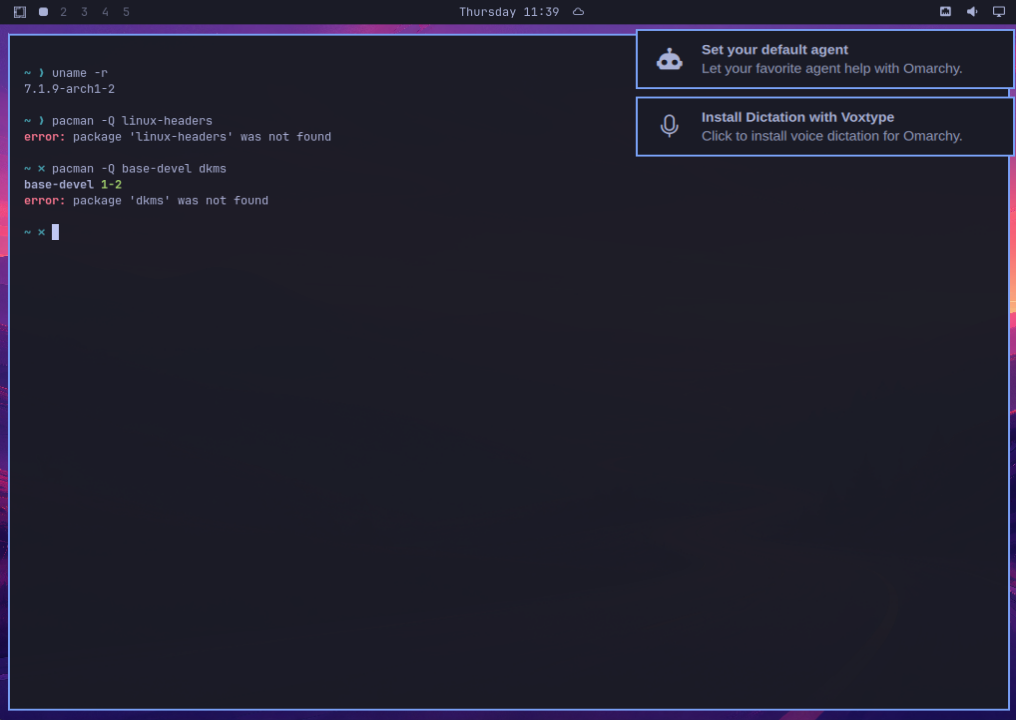Click the robot icon in agent notification
The image size is (1016, 720).
[x=669, y=59]
